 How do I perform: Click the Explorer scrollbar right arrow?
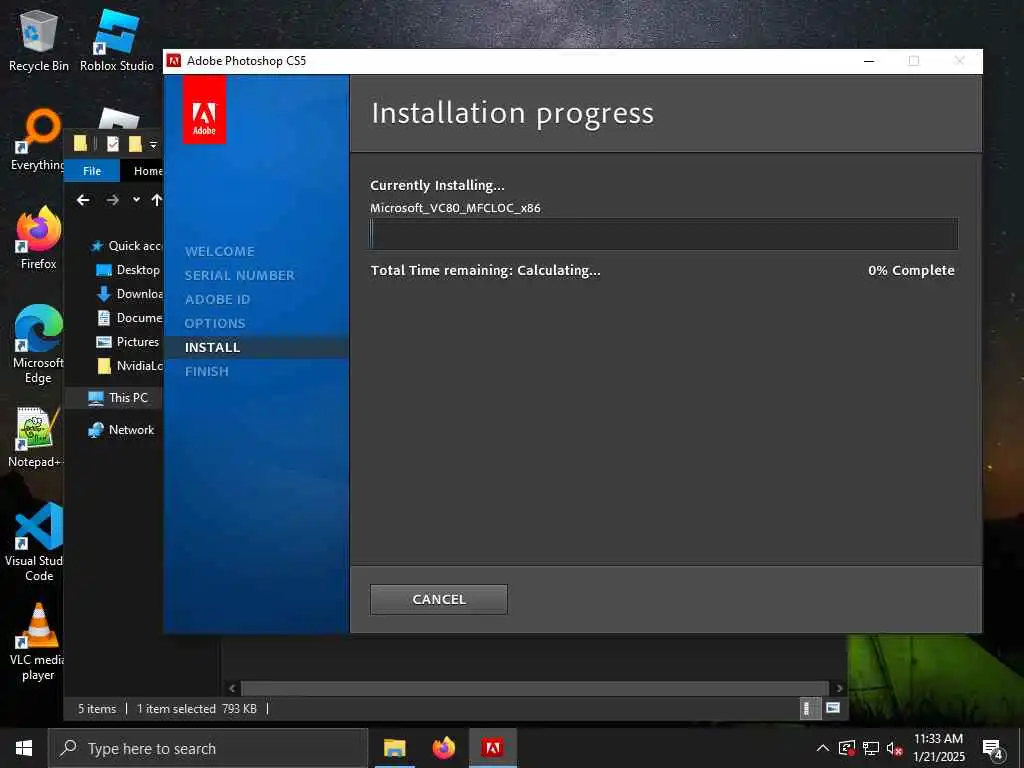pos(839,688)
